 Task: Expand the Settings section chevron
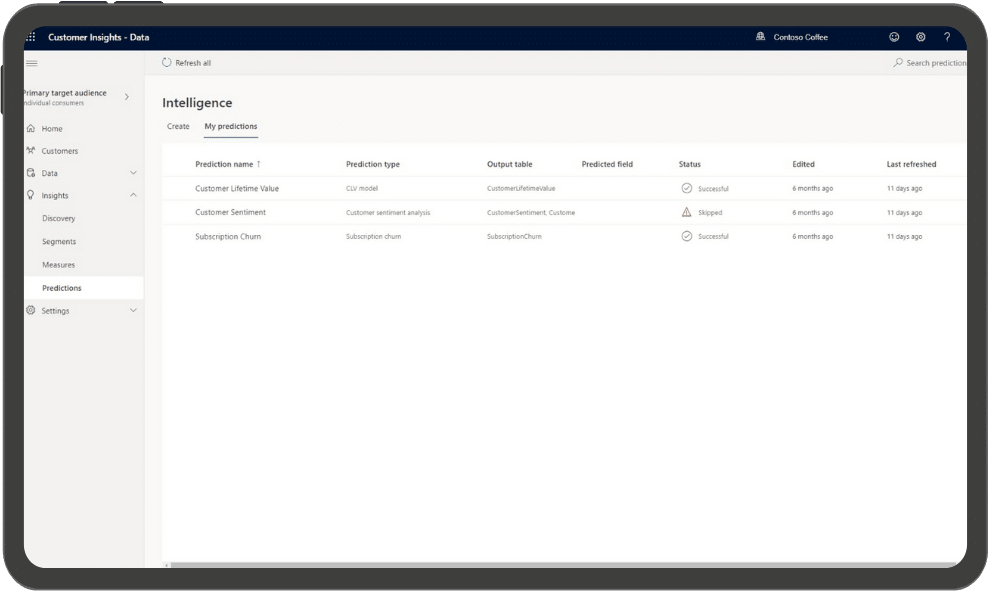click(x=133, y=311)
